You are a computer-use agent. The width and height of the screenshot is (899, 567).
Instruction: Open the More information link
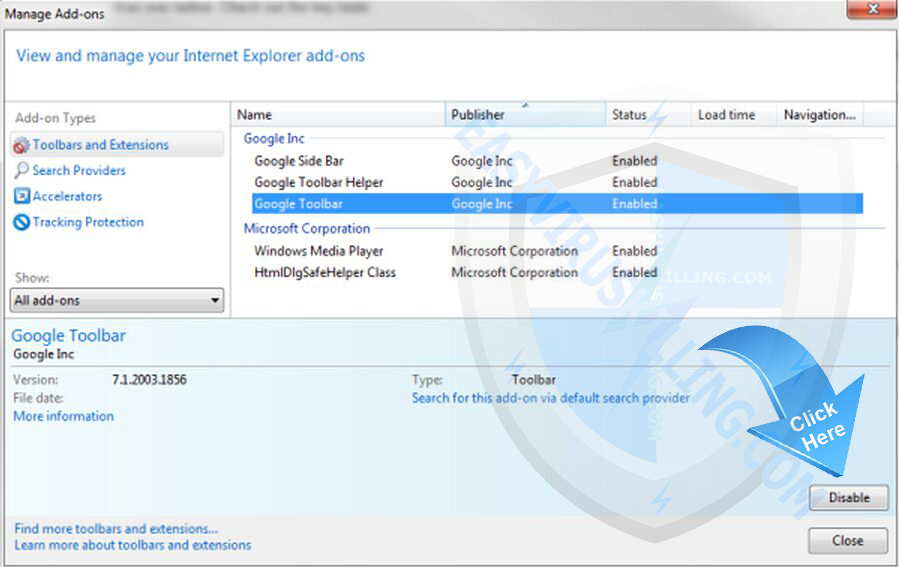[63, 416]
